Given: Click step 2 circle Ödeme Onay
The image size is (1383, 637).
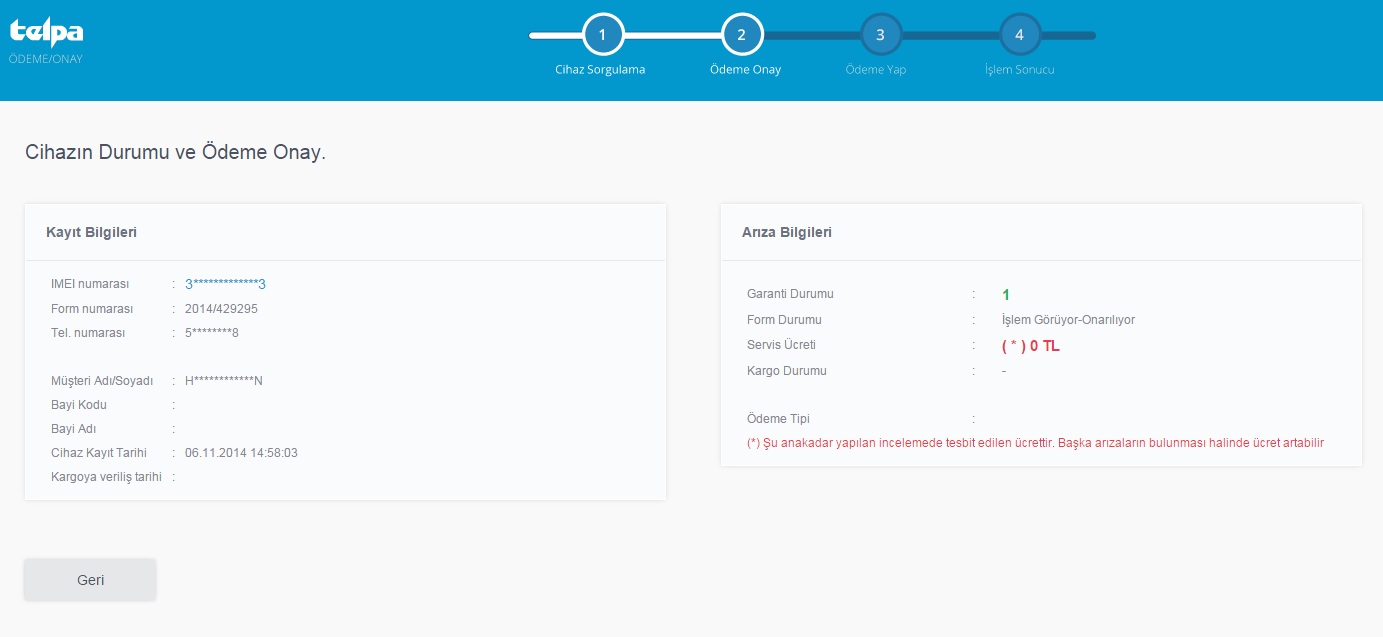Looking at the screenshot, I should tap(741, 35).
